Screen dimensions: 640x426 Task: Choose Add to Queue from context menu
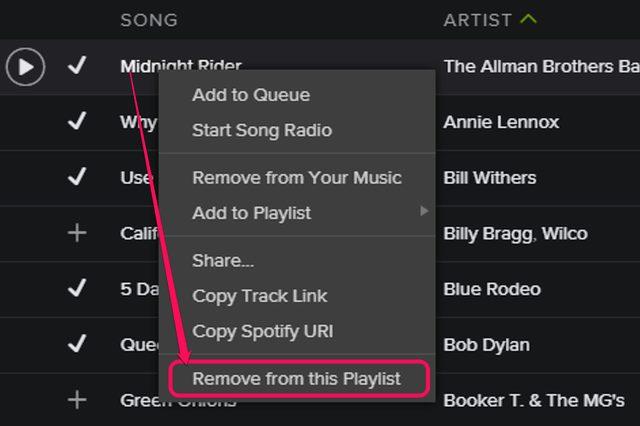pyautogui.click(x=251, y=95)
